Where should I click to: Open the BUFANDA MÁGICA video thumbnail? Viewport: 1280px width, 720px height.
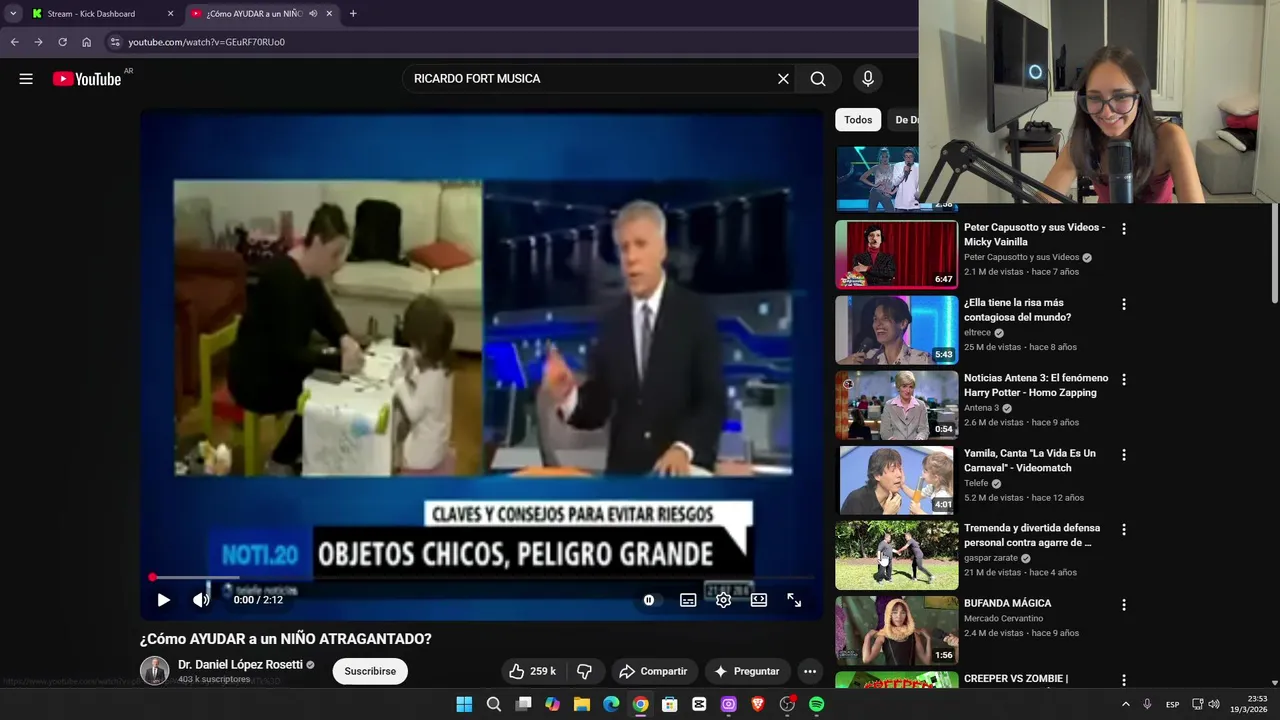pyautogui.click(x=897, y=630)
